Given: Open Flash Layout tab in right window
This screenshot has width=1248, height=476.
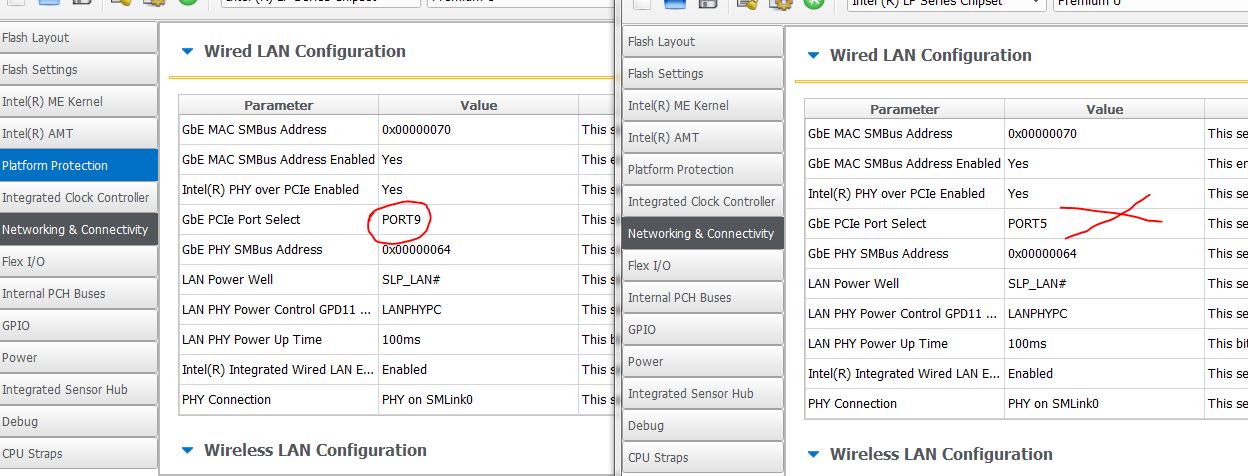Looking at the screenshot, I should click(x=703, y=42).
